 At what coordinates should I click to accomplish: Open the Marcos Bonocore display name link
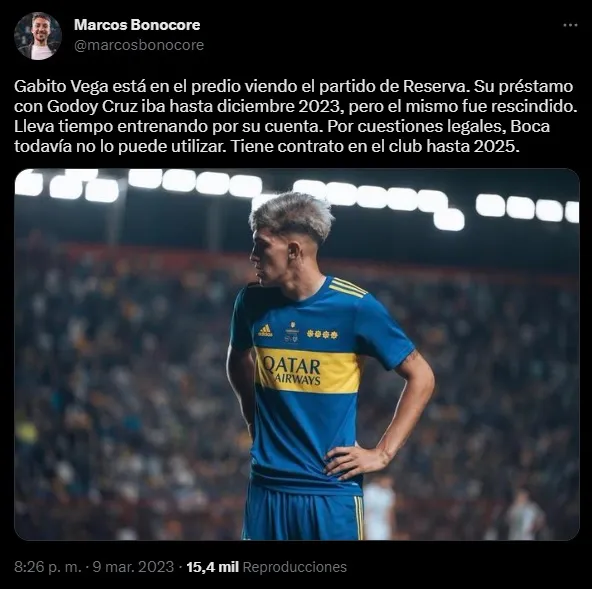coord(137,25)
